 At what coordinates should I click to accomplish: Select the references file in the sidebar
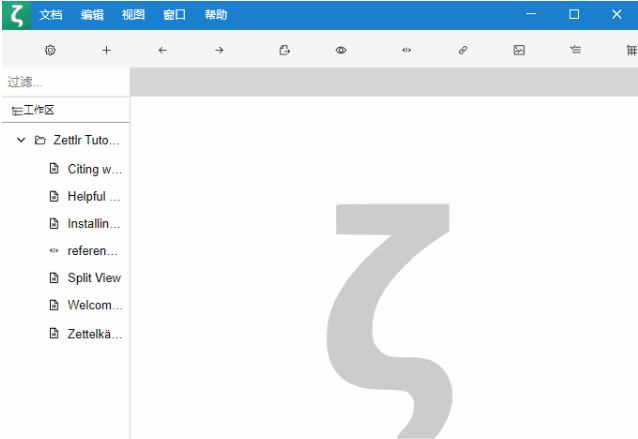click(92, 251)
